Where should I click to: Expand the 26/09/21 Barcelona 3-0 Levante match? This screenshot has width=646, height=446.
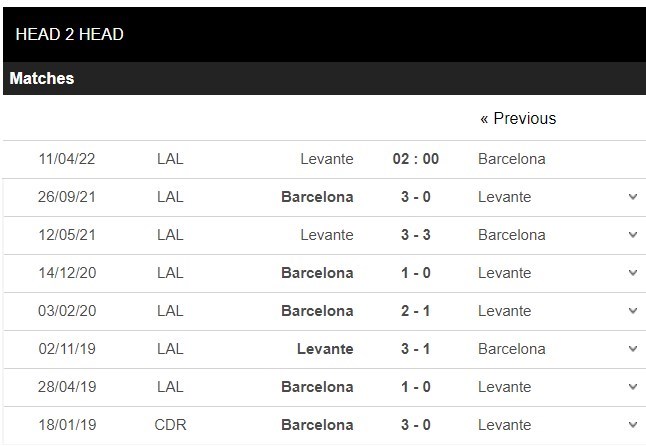633,197
